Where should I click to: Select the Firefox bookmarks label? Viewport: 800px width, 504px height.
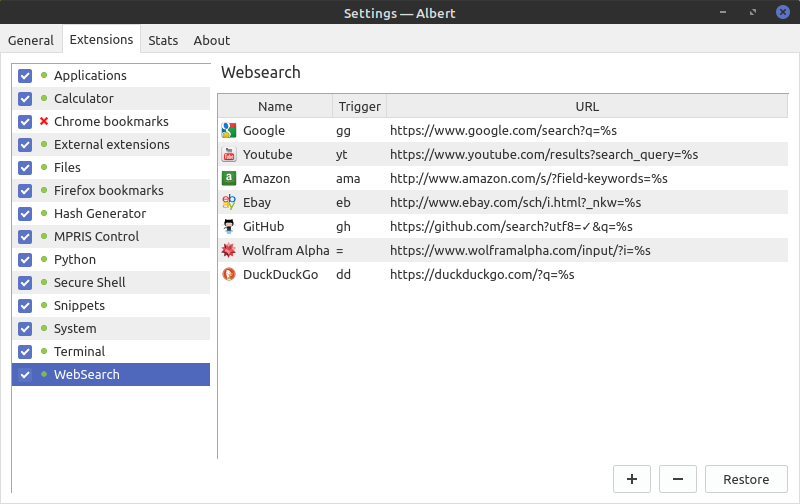(x=109, y=190)
